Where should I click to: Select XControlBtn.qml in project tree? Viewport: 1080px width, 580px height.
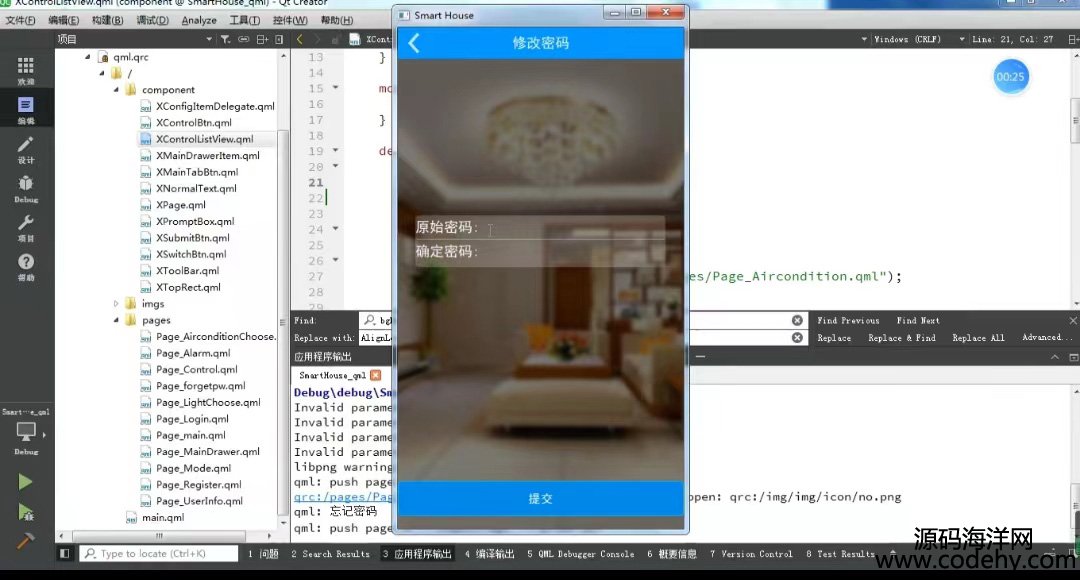194,123
